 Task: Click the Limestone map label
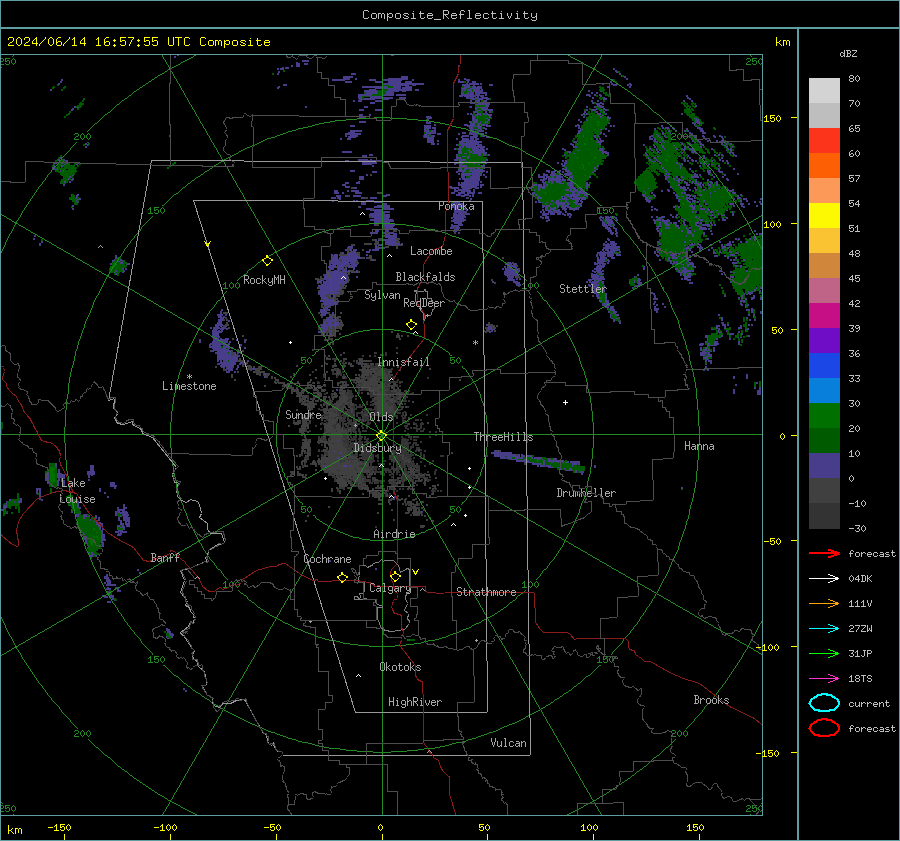(189, 386)
